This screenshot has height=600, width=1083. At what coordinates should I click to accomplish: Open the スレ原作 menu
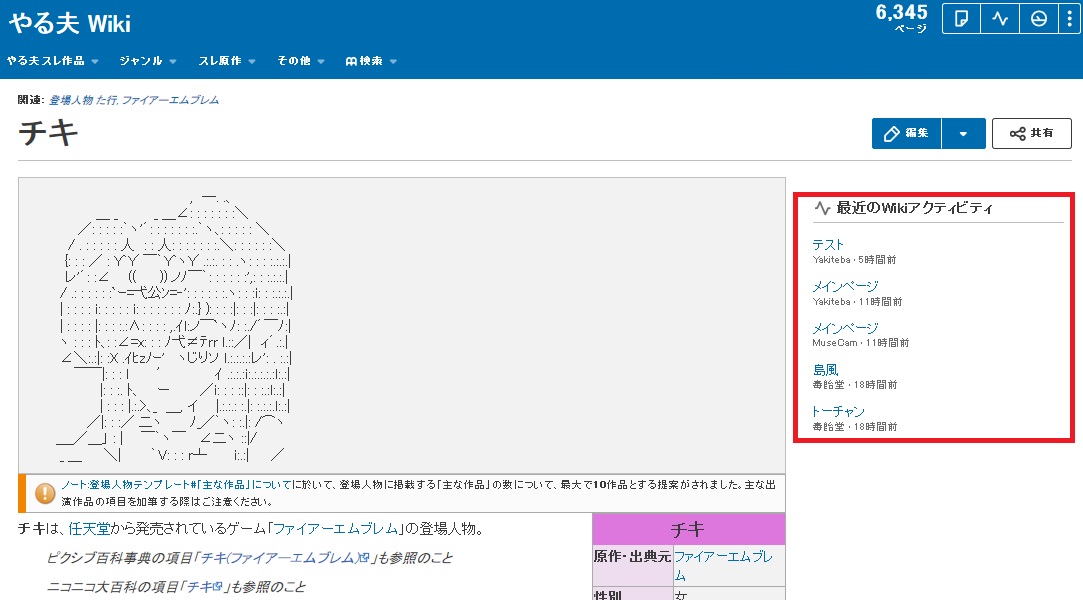227,61
